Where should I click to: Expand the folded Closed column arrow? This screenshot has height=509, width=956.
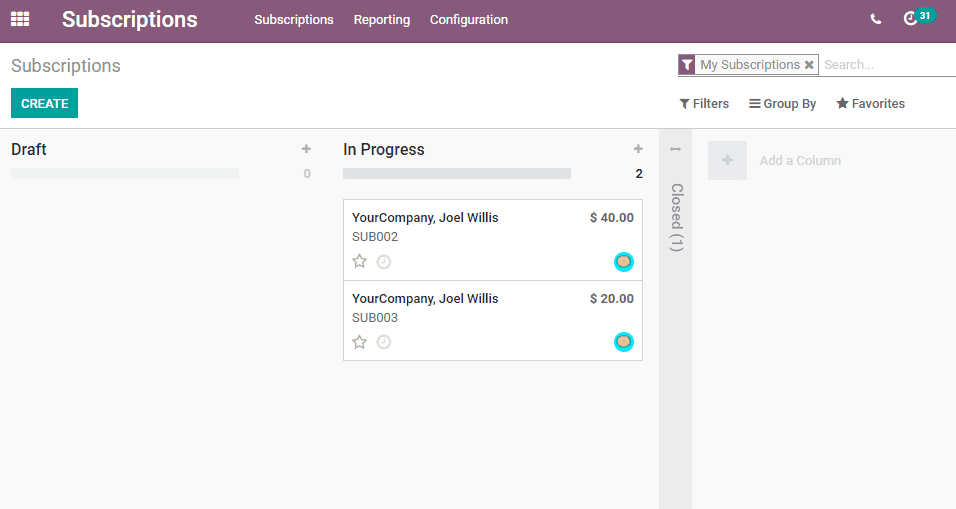click(x=675, y=149)
